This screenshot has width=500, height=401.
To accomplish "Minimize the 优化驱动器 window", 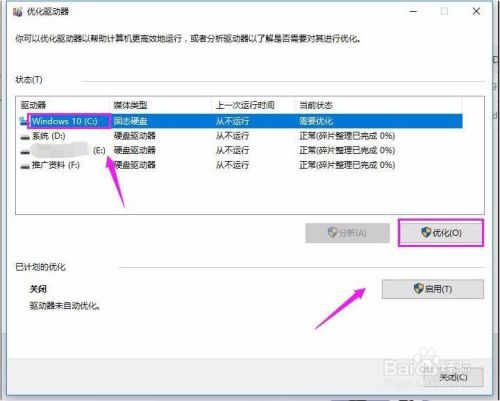I will pos(413,11).
